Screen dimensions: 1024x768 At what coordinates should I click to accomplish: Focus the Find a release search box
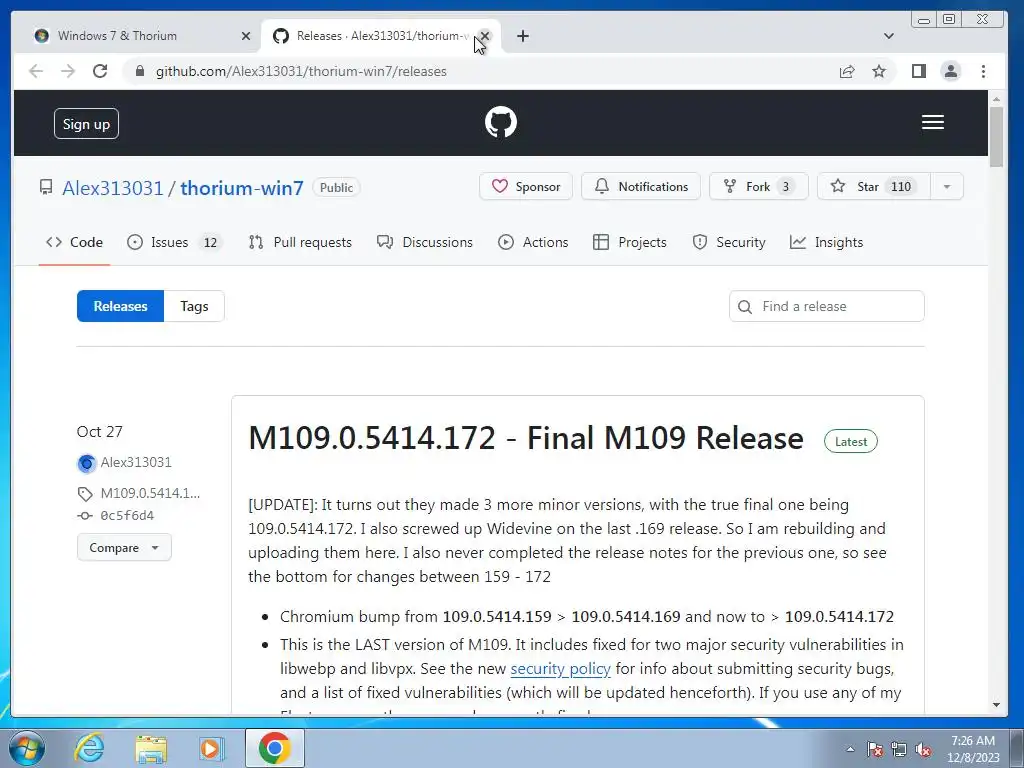[827, 306]
